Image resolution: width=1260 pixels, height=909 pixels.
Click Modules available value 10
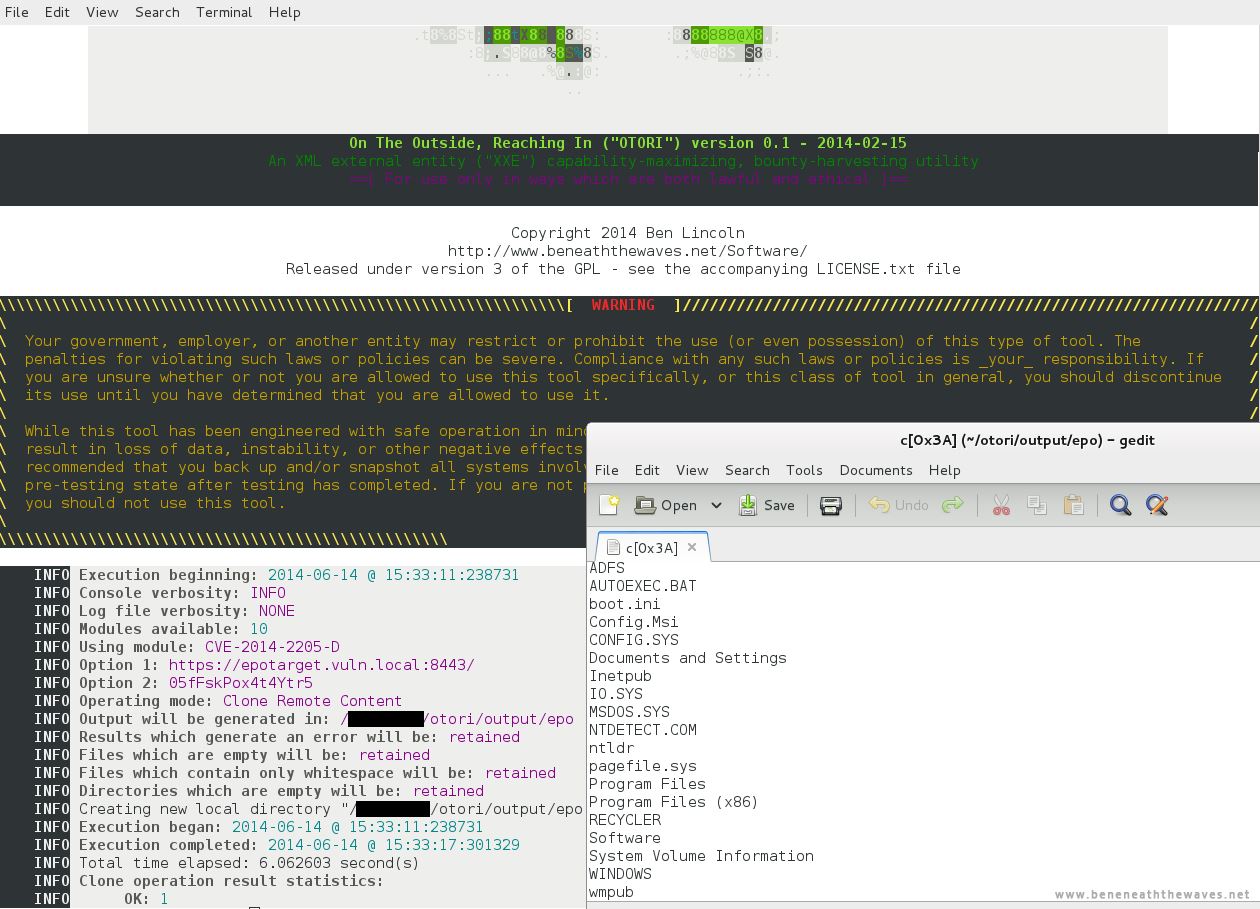(258, 629)
